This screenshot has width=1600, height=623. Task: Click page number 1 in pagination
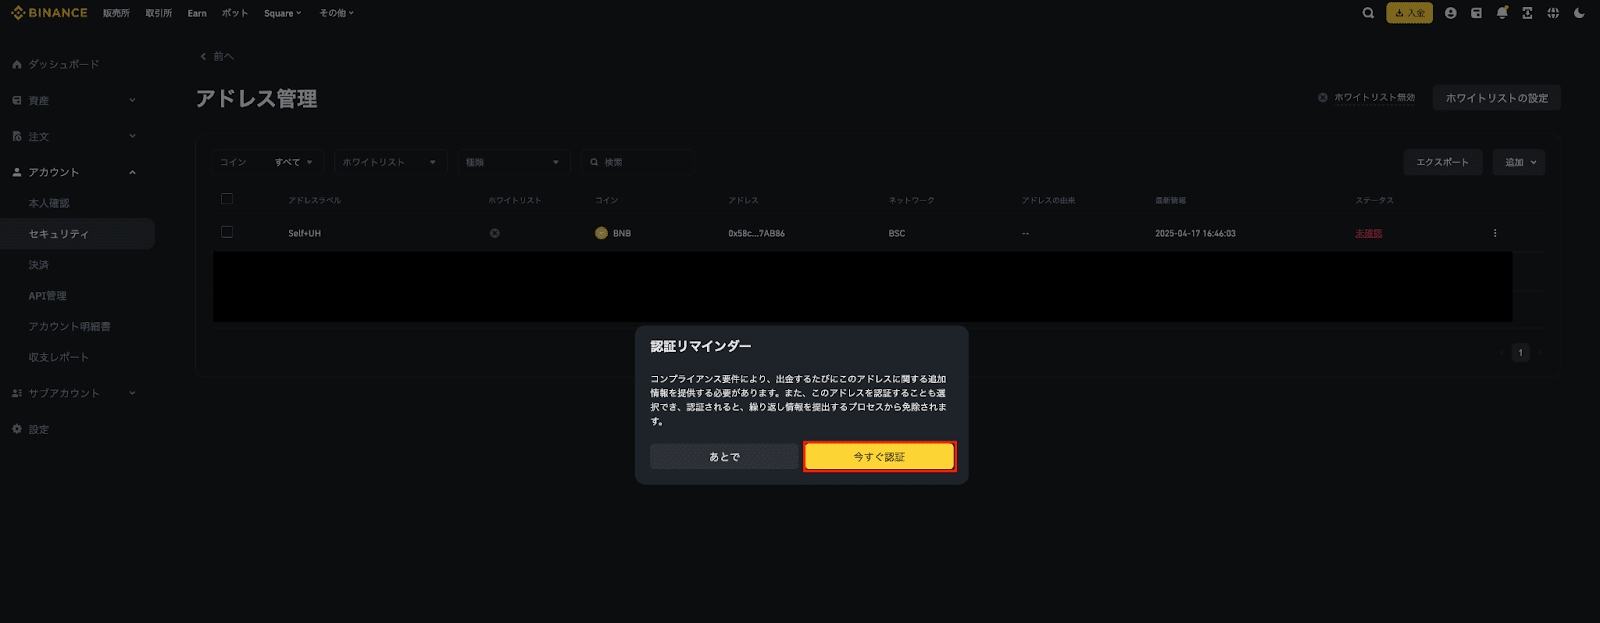coord(1521,352)
